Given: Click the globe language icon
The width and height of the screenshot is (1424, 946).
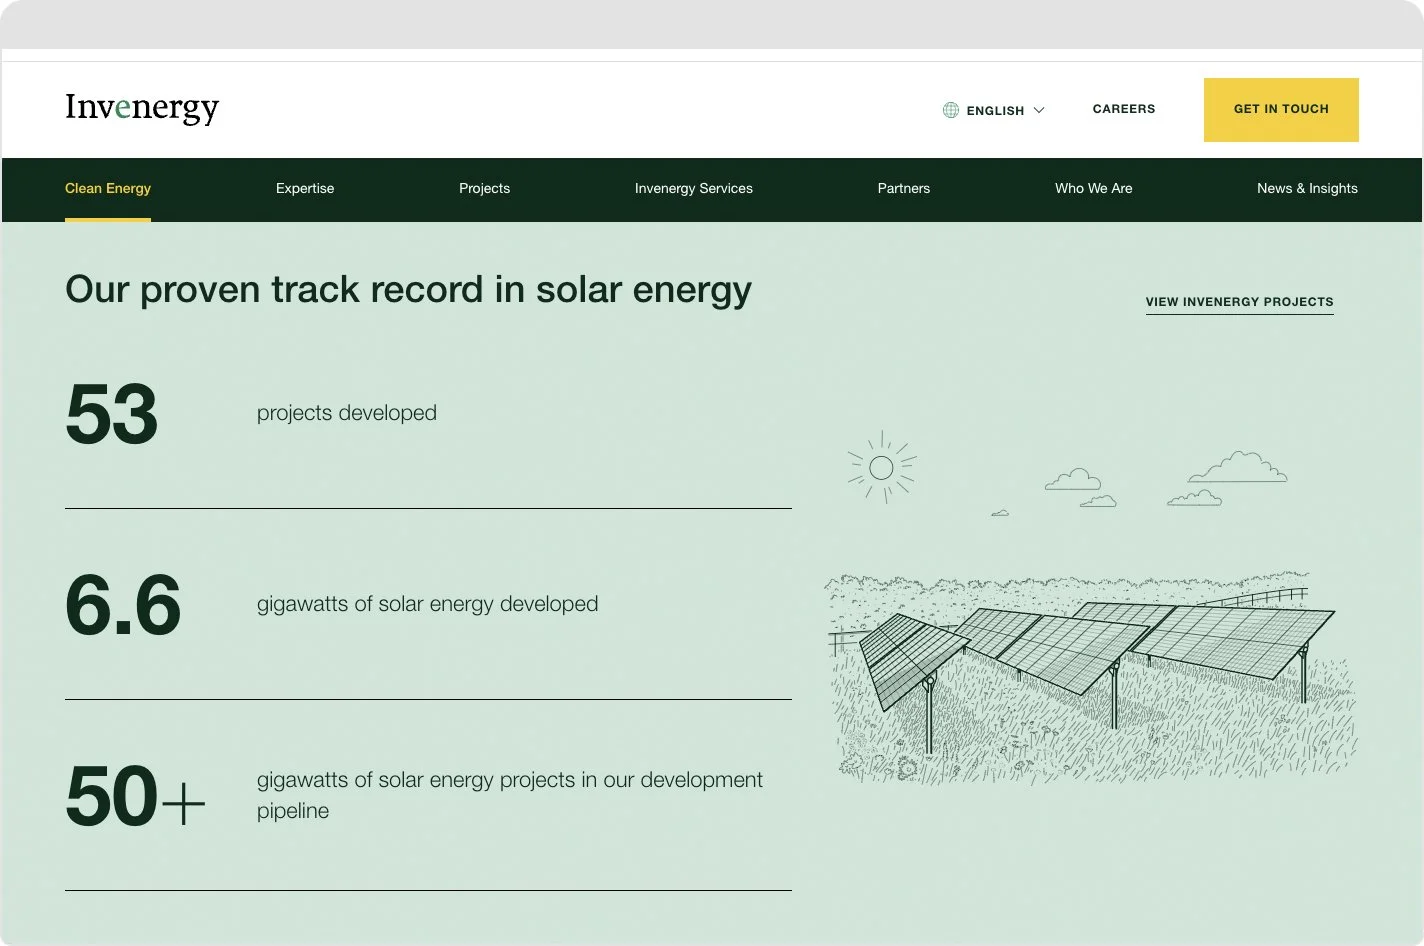Looking at the screenshot, I should pyautogui.click(x=951, y=110).
